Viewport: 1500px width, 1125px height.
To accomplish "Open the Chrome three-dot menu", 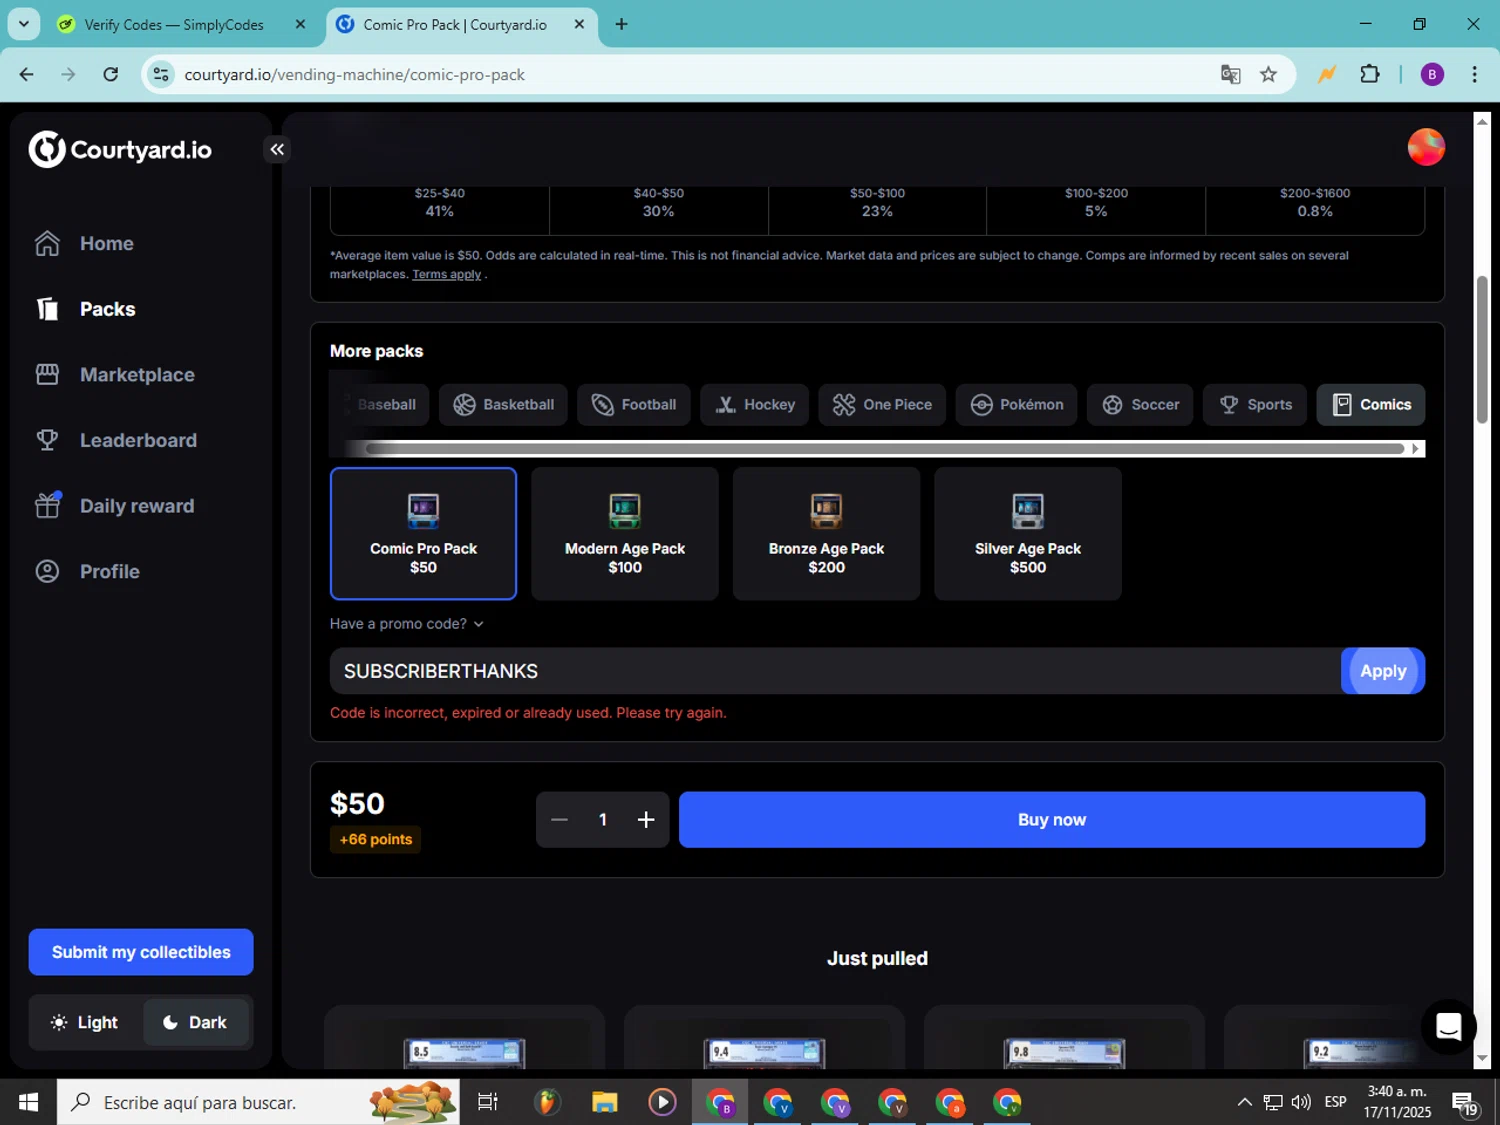I will pyautogui.click(x=1474, y=74).
